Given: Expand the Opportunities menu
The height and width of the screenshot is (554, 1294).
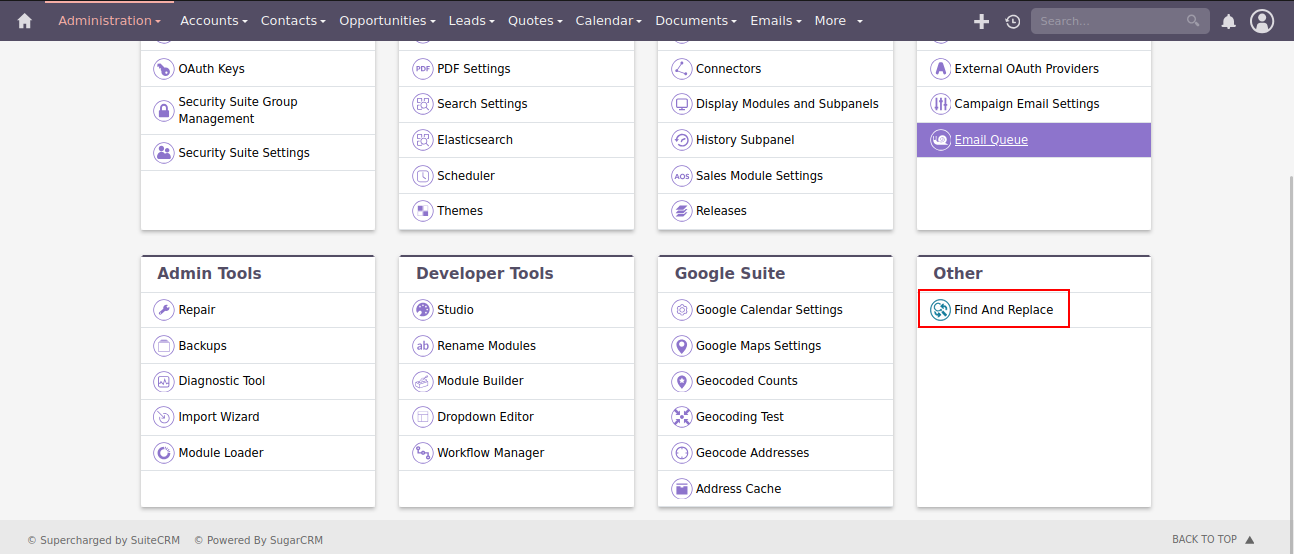Looking at the screenshot, I should tap(387, 21).
